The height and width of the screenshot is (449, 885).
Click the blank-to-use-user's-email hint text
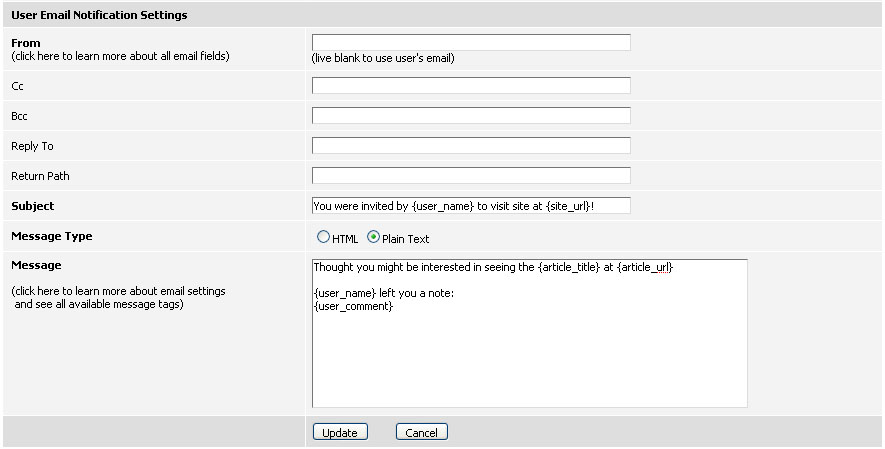[x=383, y=58]
